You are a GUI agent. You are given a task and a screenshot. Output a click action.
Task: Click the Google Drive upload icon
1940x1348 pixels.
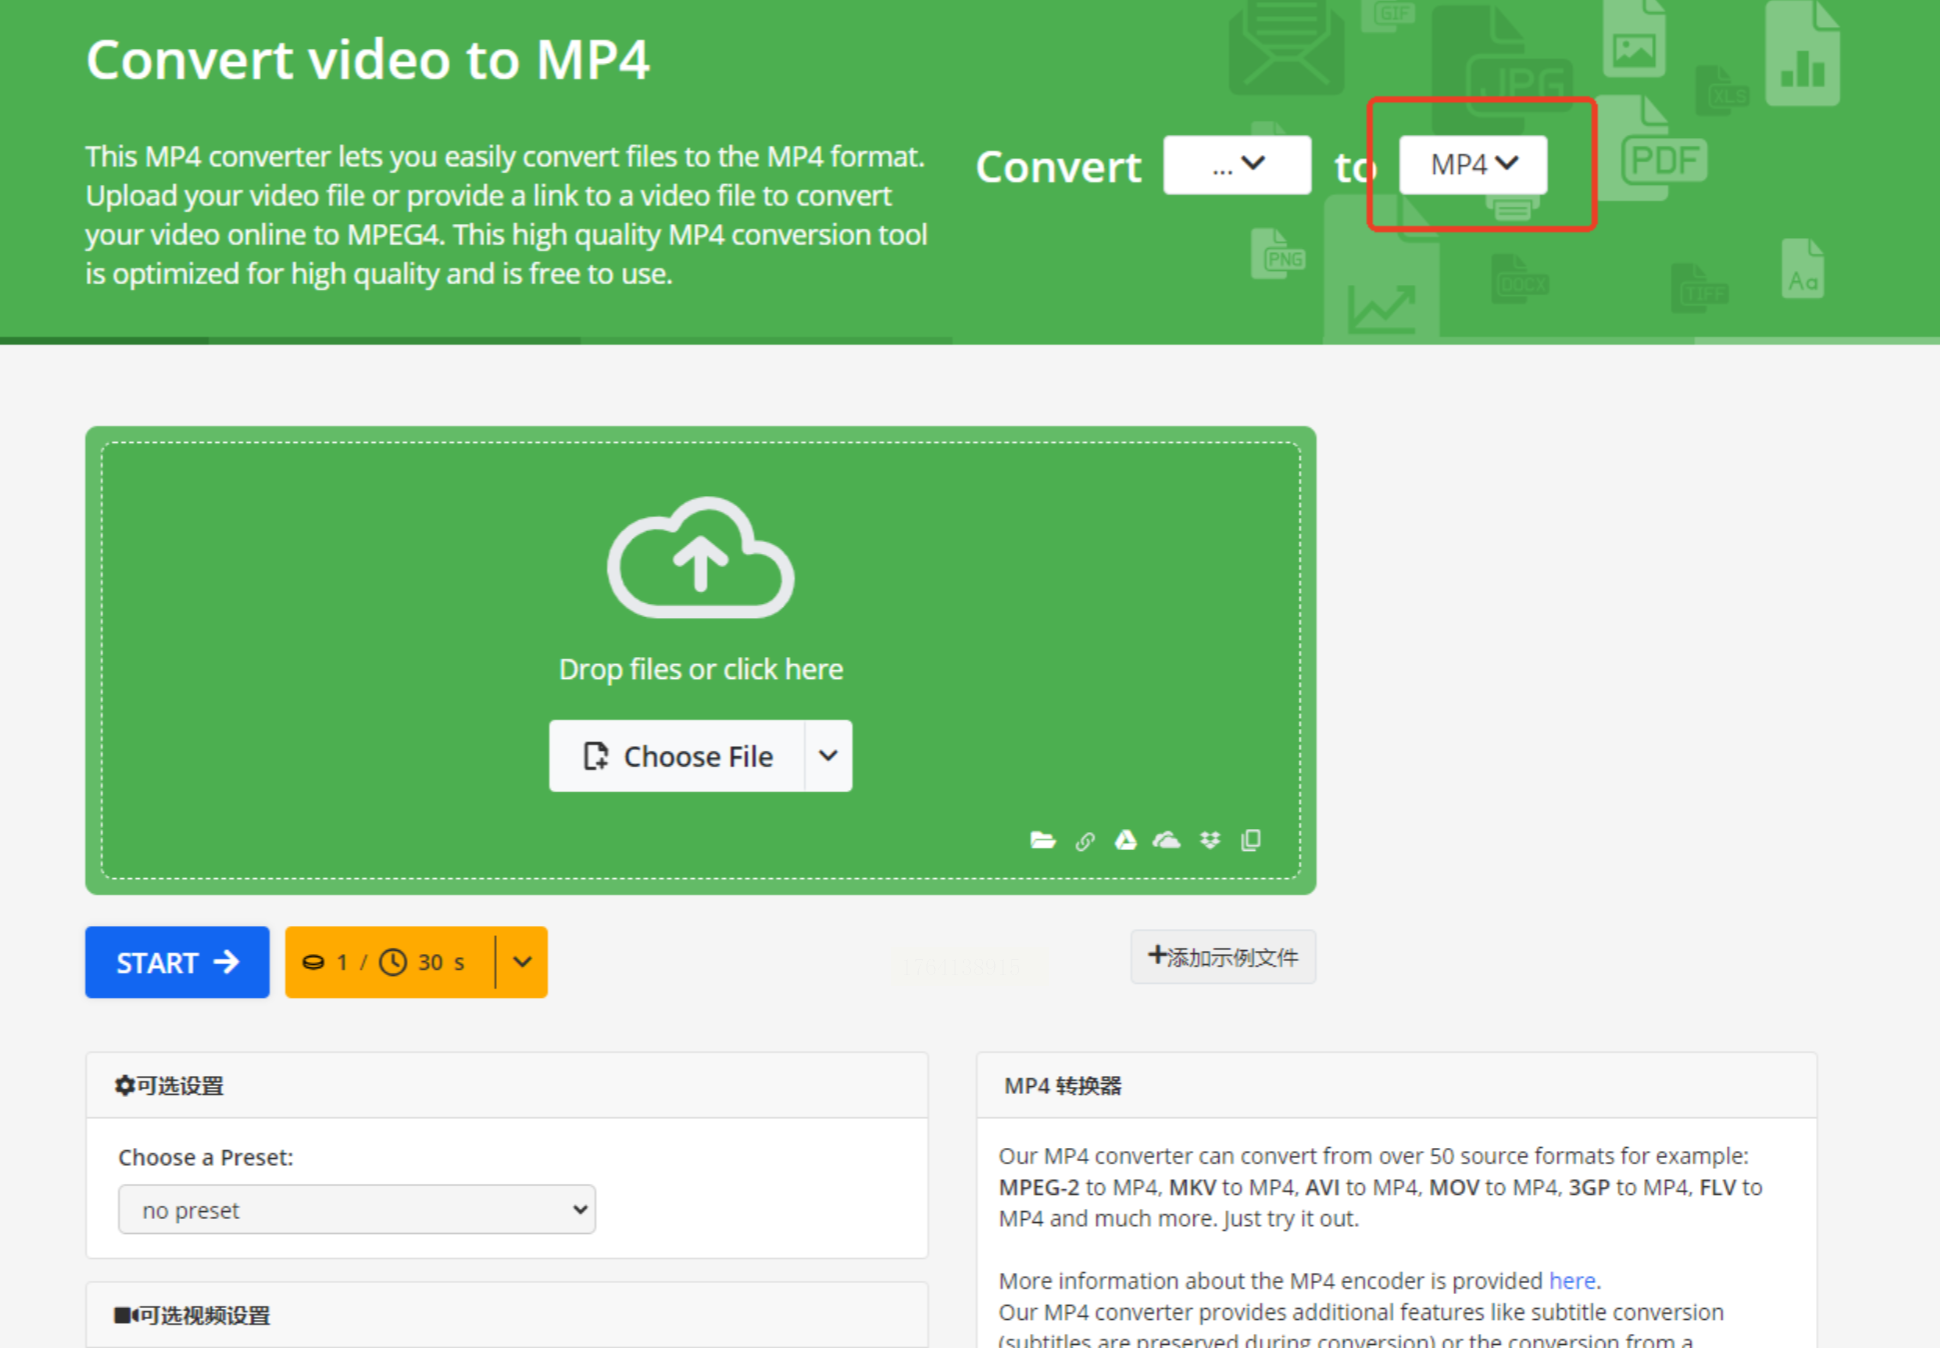[1126, 840]
